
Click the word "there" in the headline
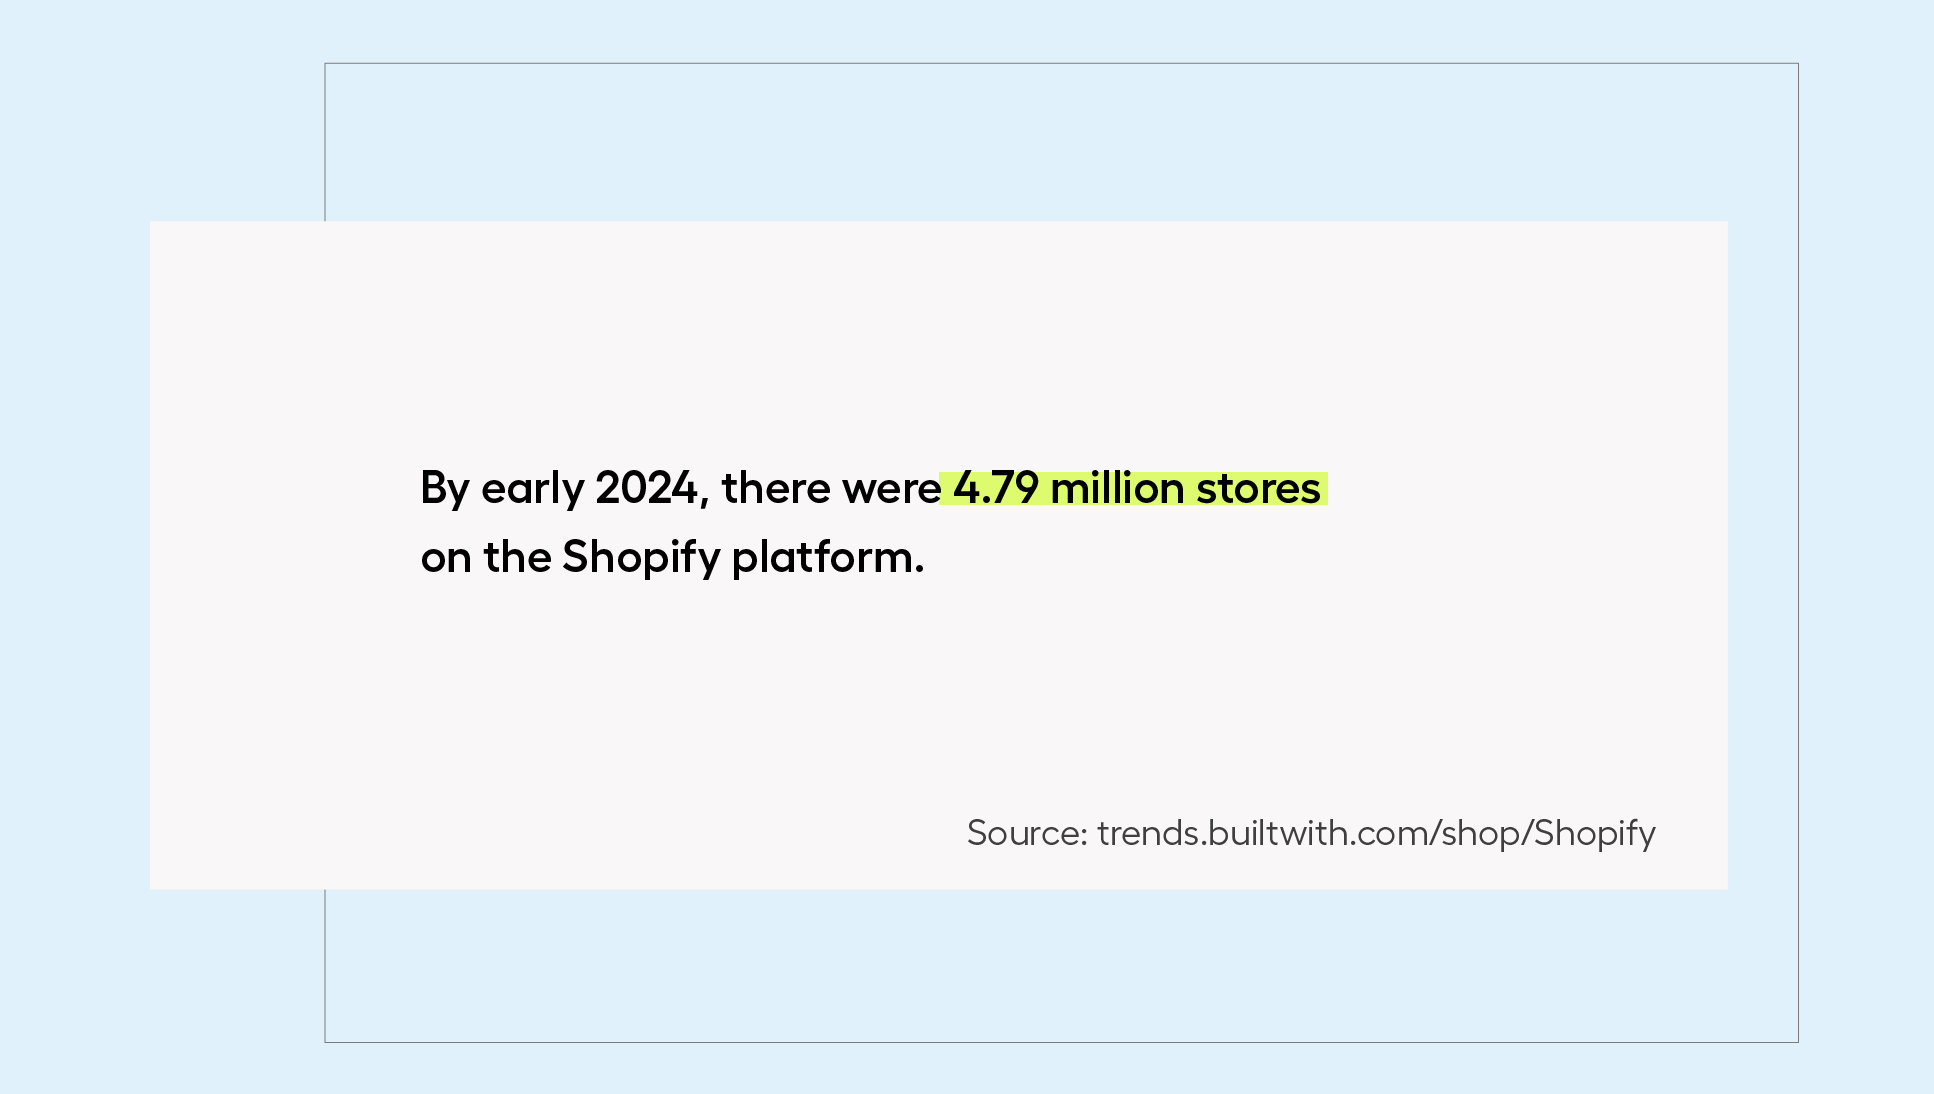coord(776,488)
